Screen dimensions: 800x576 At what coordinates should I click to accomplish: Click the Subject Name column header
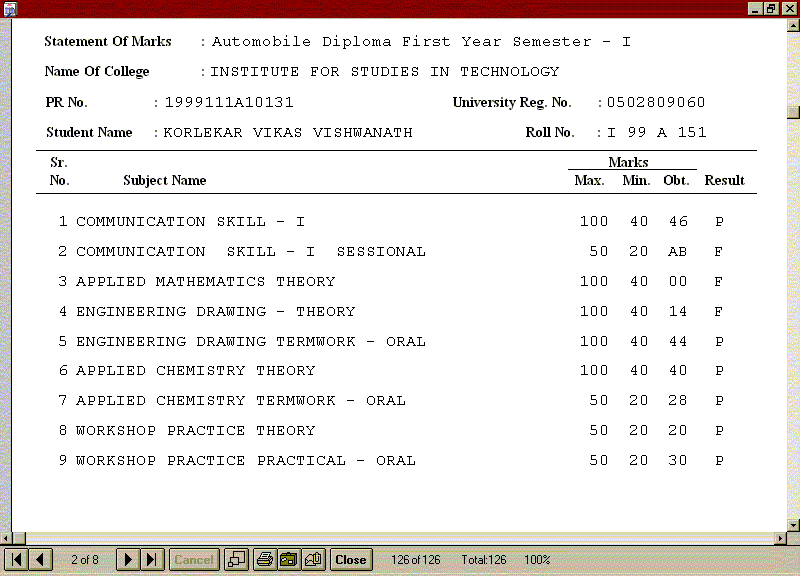pyautogui.click(x=165, y=181)
